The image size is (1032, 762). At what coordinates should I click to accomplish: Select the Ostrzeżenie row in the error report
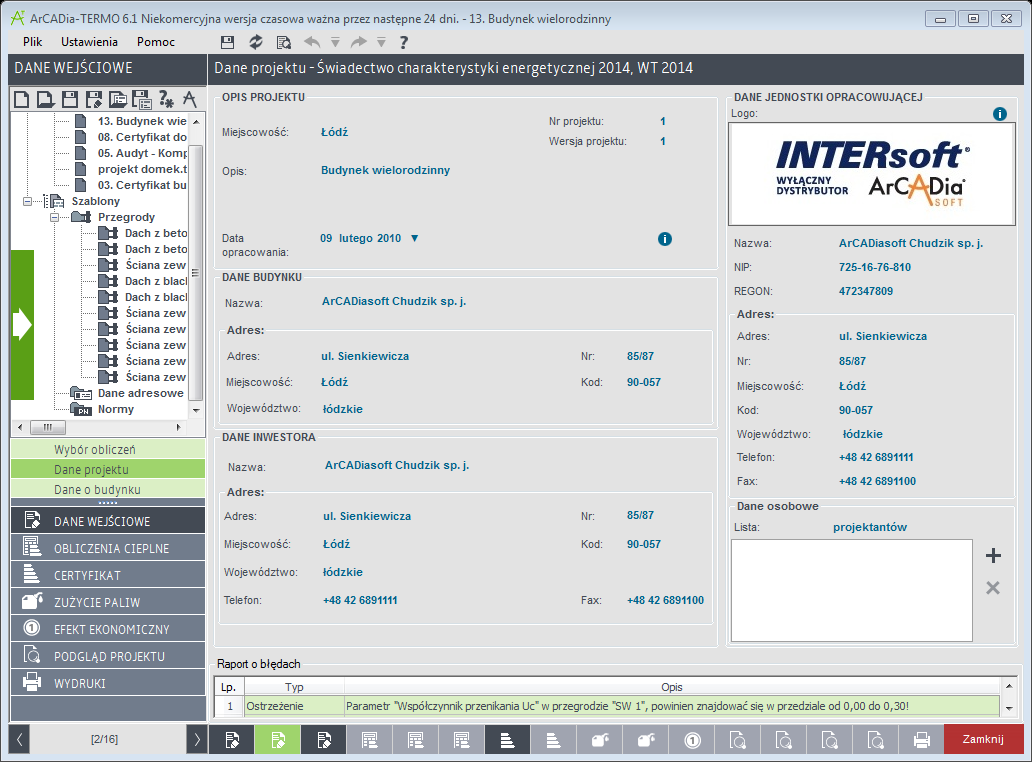606,706
